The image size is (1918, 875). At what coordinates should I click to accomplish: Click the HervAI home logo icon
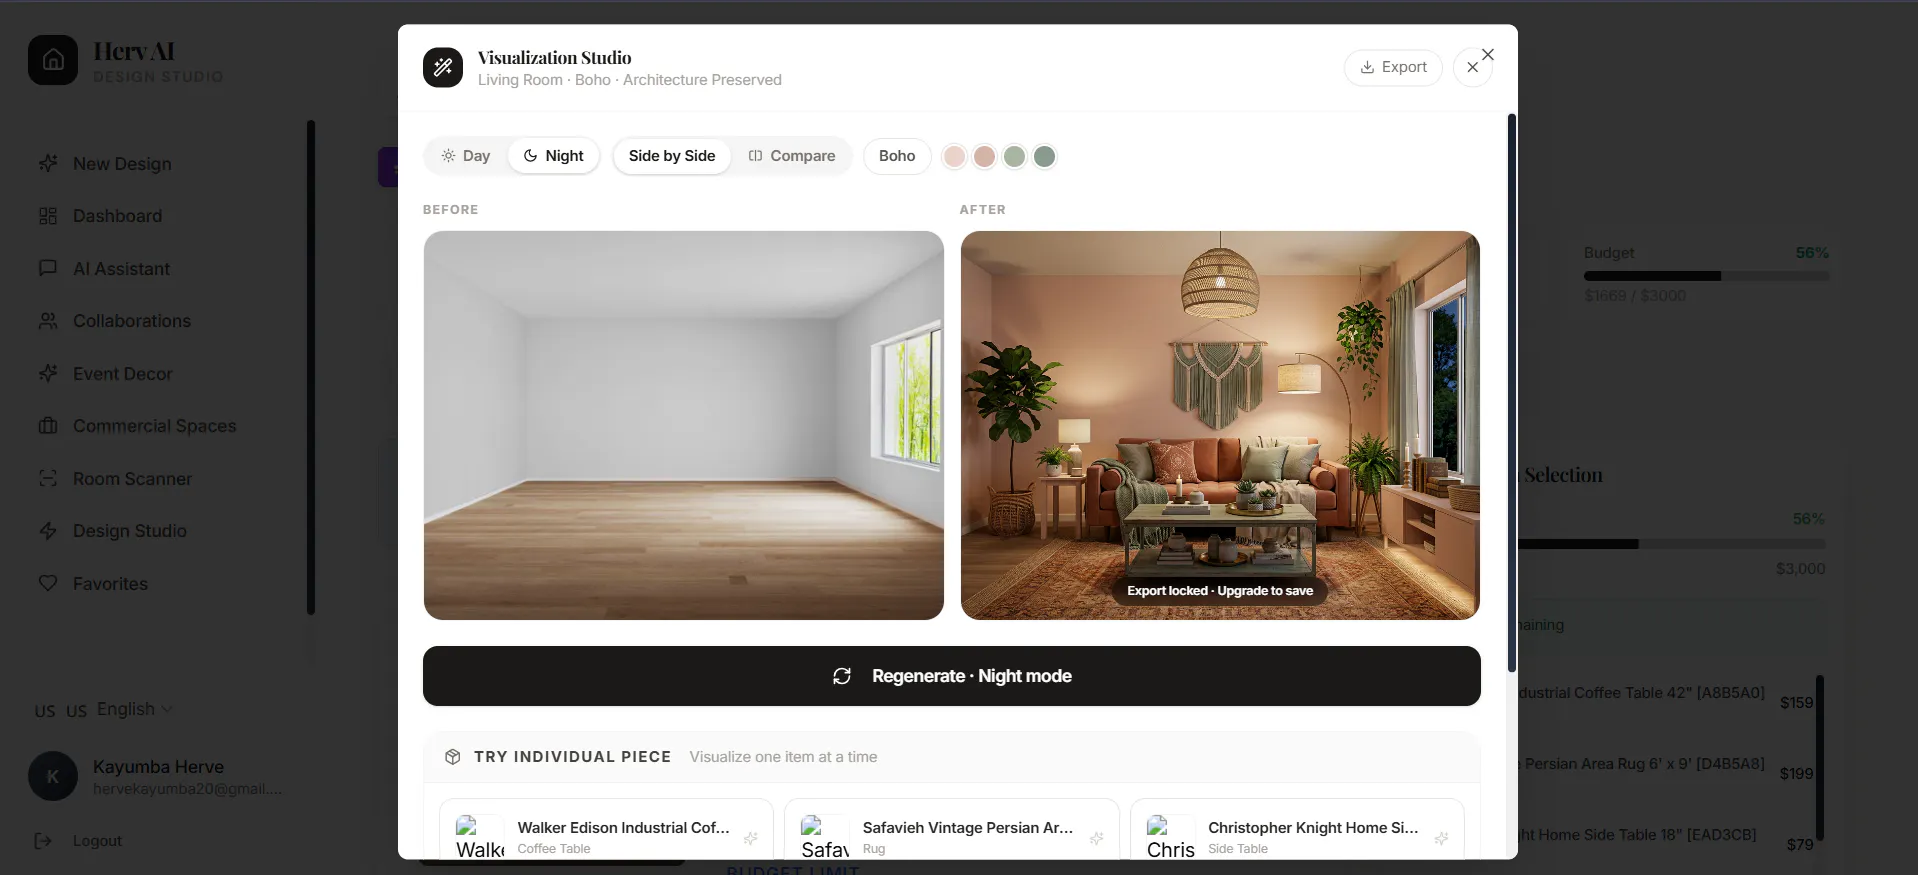coord(53,60)
